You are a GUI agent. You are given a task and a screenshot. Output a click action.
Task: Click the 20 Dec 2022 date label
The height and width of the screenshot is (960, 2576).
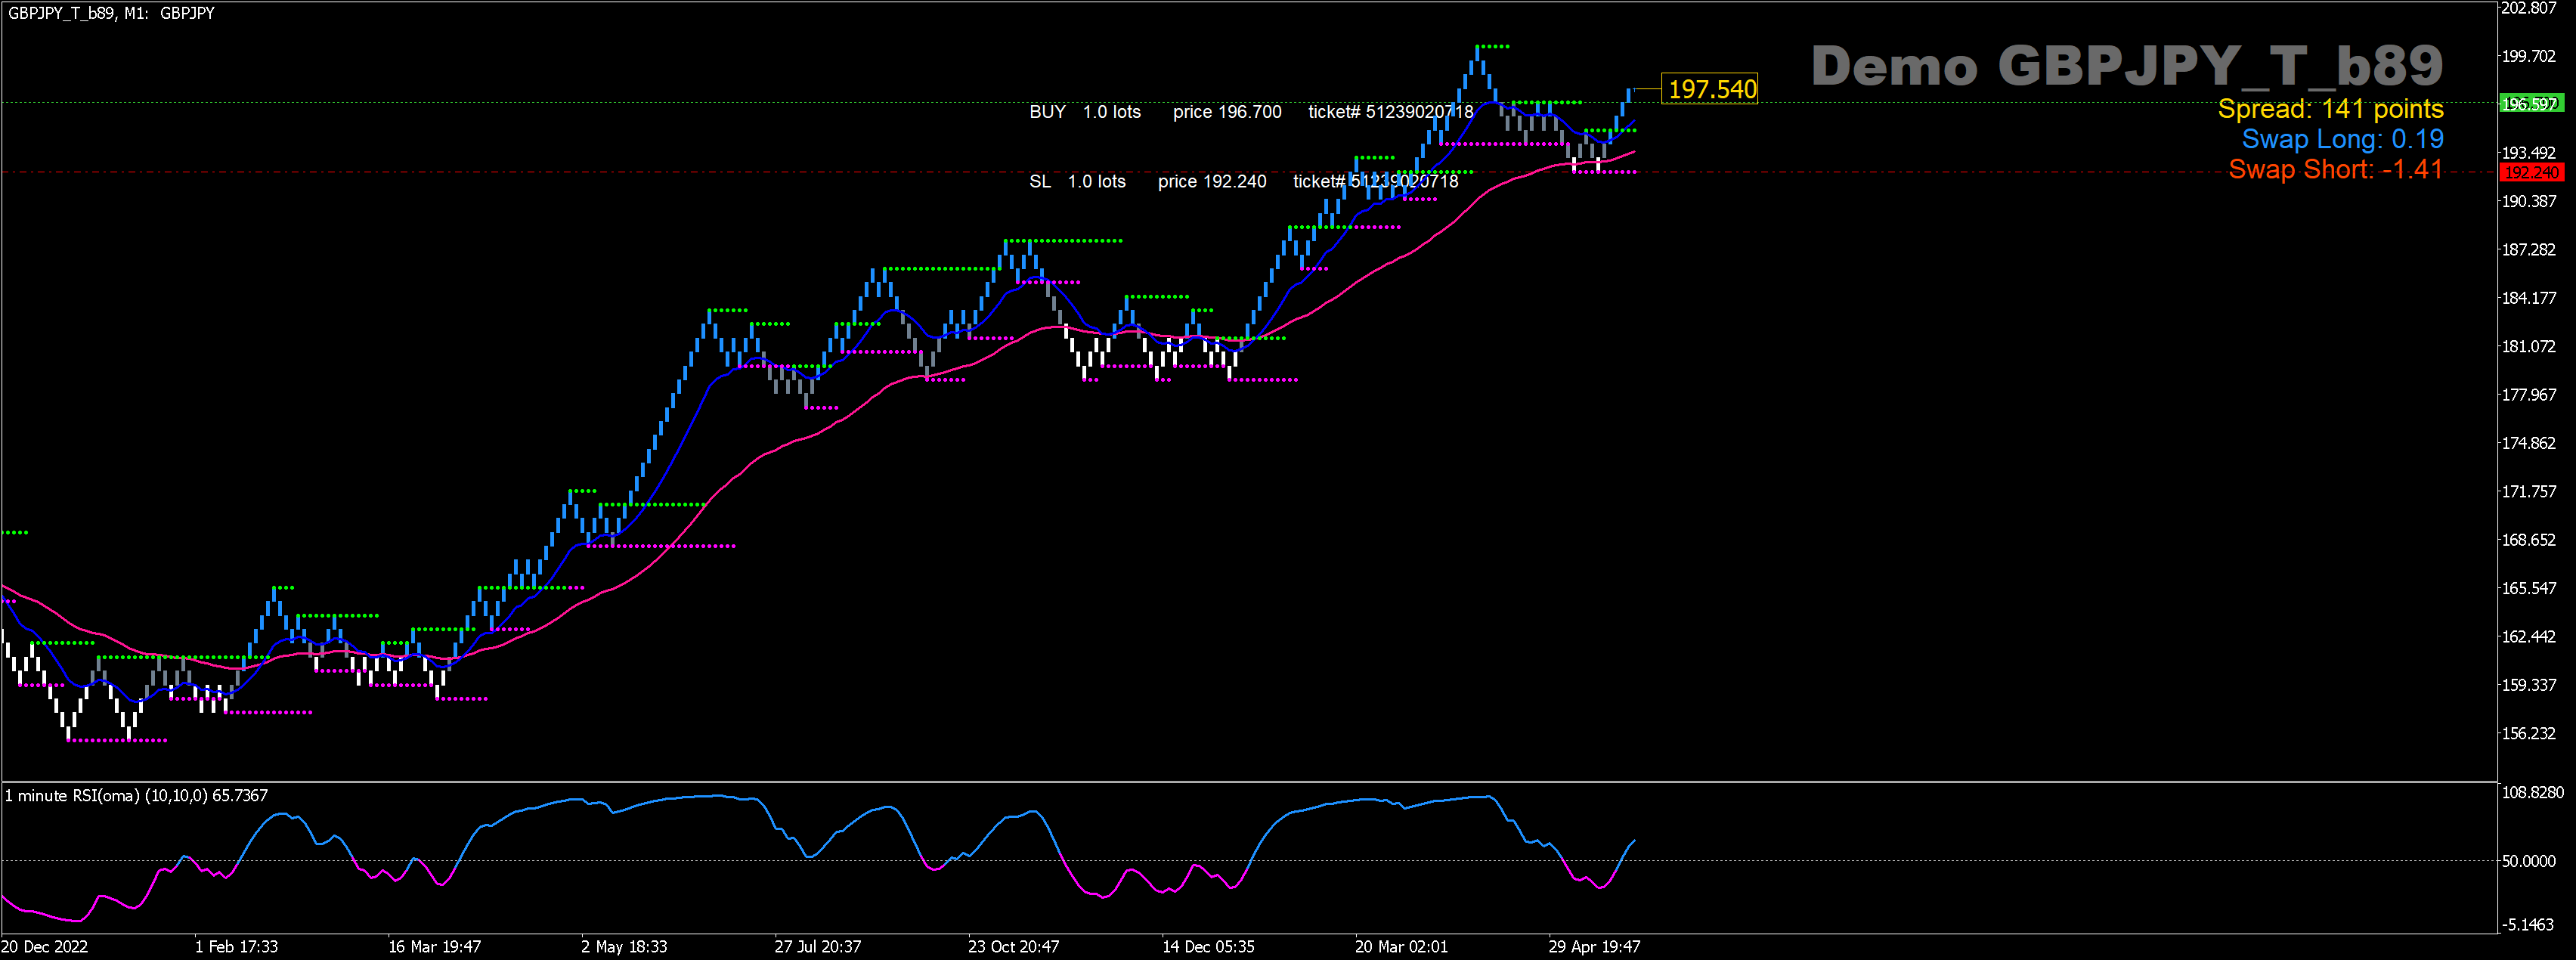pos(45,946)
